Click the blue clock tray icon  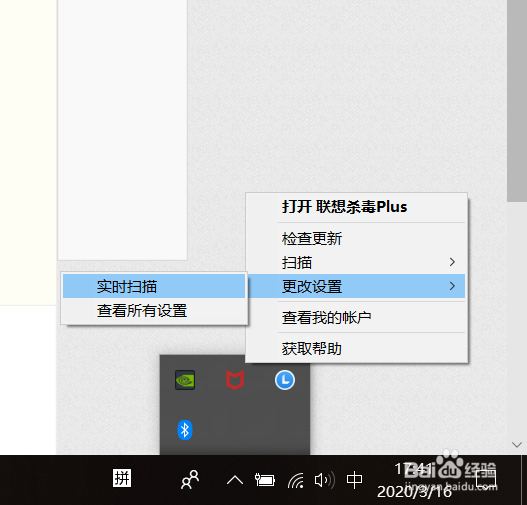click(x=285, y=380)
